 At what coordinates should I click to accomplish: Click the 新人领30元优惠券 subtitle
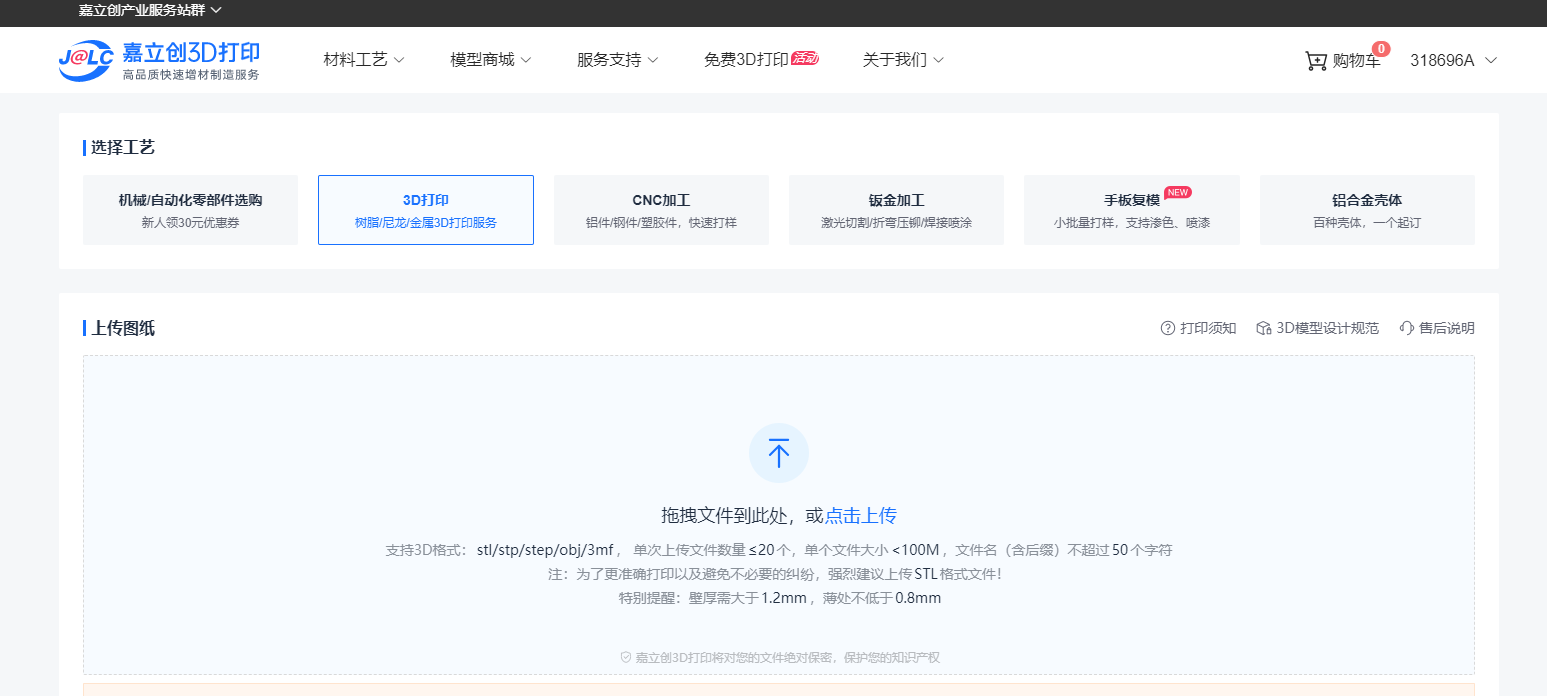click(x=190, y=223)
